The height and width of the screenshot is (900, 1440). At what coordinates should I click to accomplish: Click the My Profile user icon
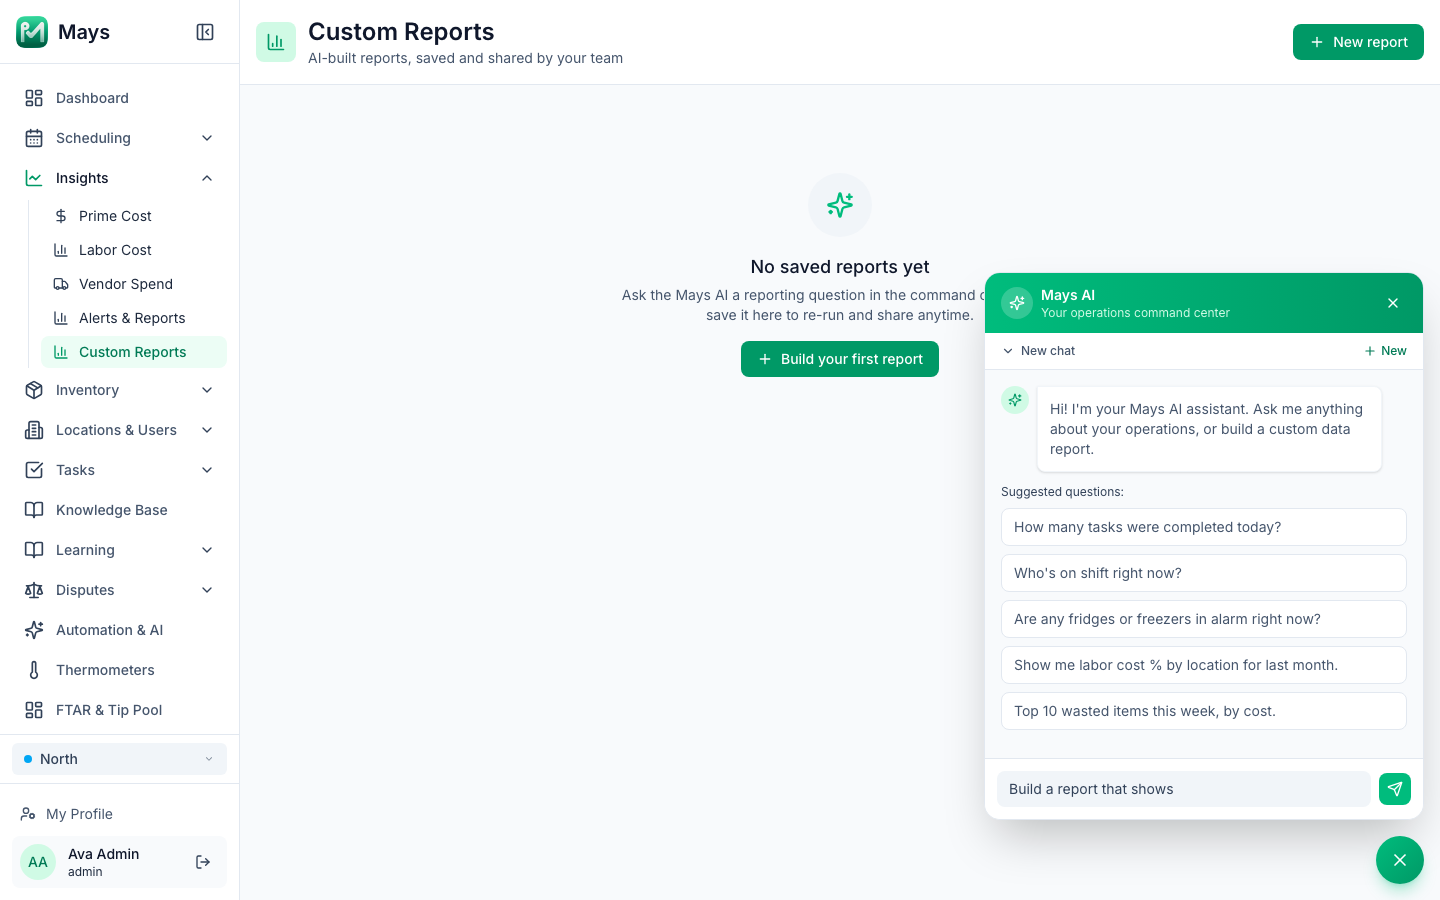[x=28, y=814]
